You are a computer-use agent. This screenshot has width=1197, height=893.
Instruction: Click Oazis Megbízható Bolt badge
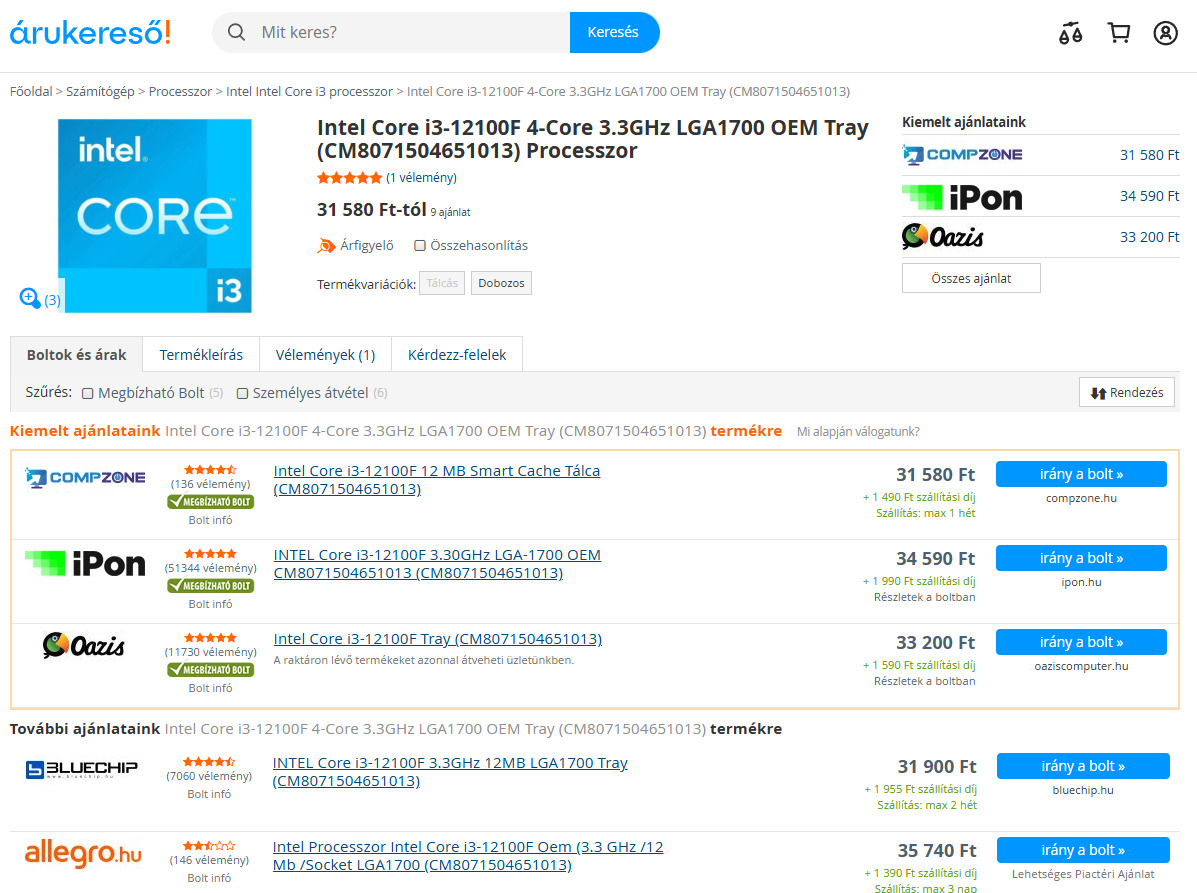click(211, 669)
